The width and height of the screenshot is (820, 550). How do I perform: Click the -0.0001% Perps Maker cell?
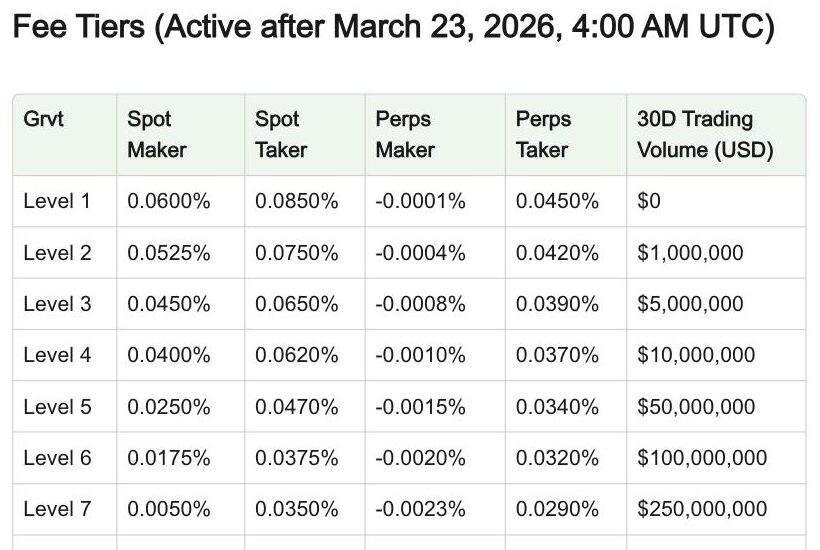pos(420,201)
